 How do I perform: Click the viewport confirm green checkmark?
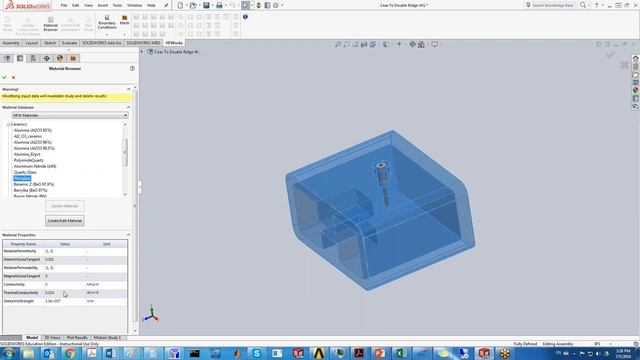point(610,55)
